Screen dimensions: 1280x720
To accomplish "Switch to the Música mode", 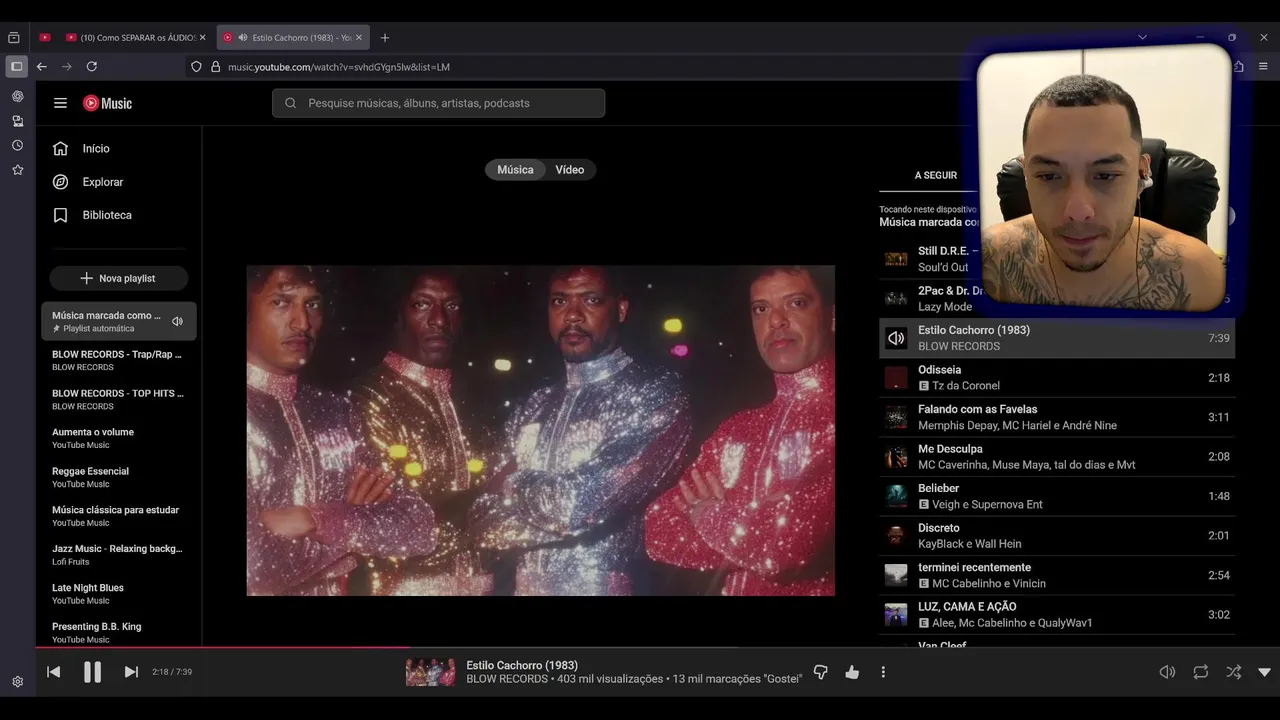I will (x=515, y=169).
